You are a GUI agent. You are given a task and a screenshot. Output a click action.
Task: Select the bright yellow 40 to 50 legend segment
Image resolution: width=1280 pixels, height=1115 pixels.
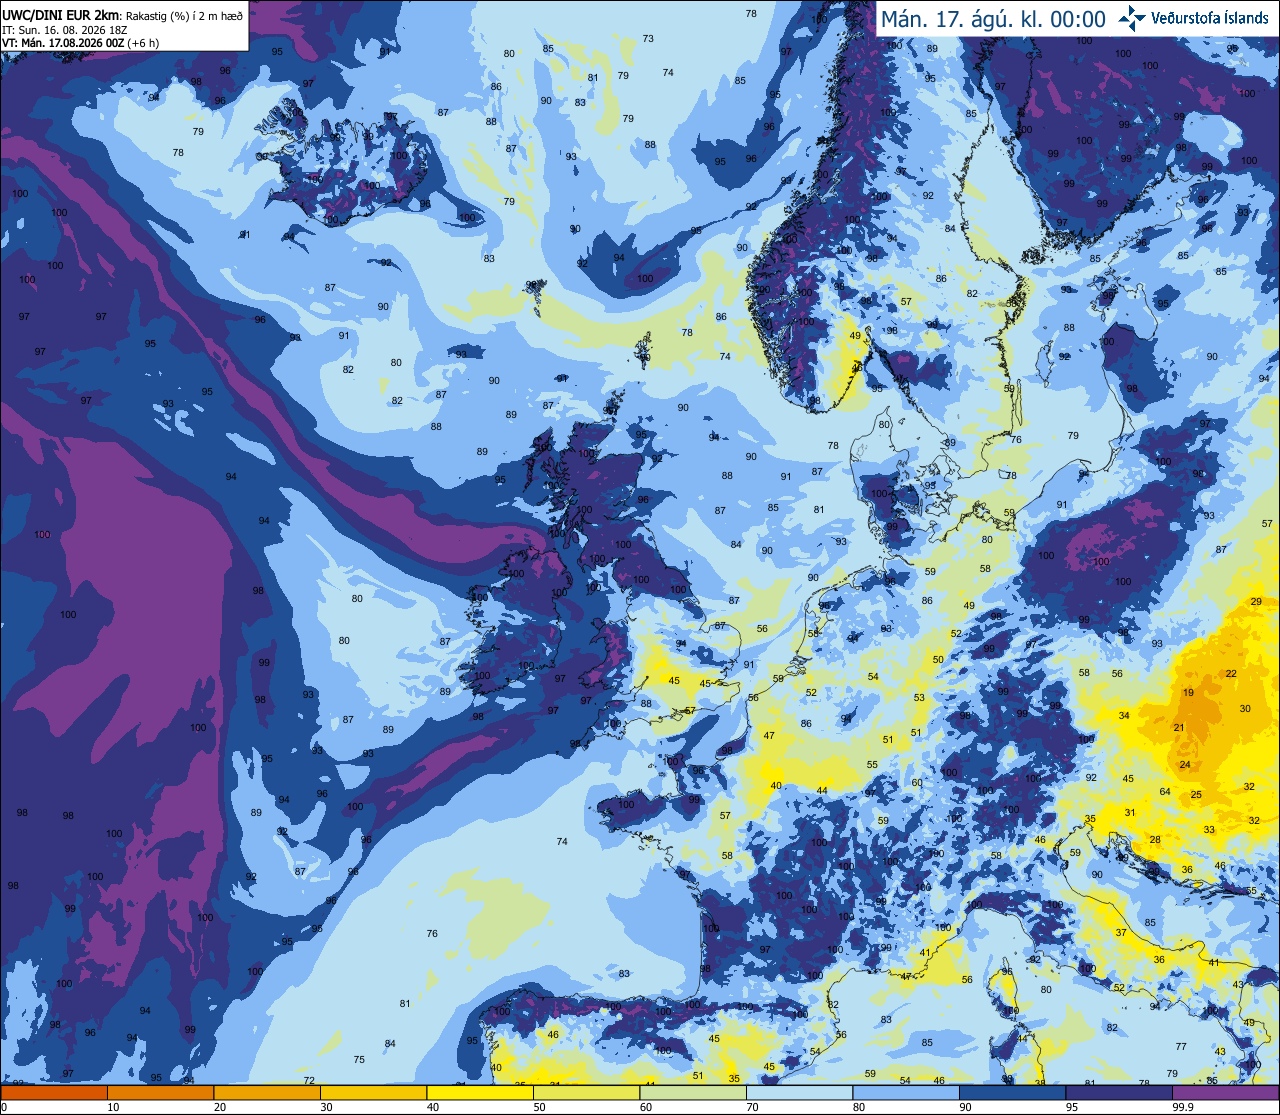(x=480, y=1092)
